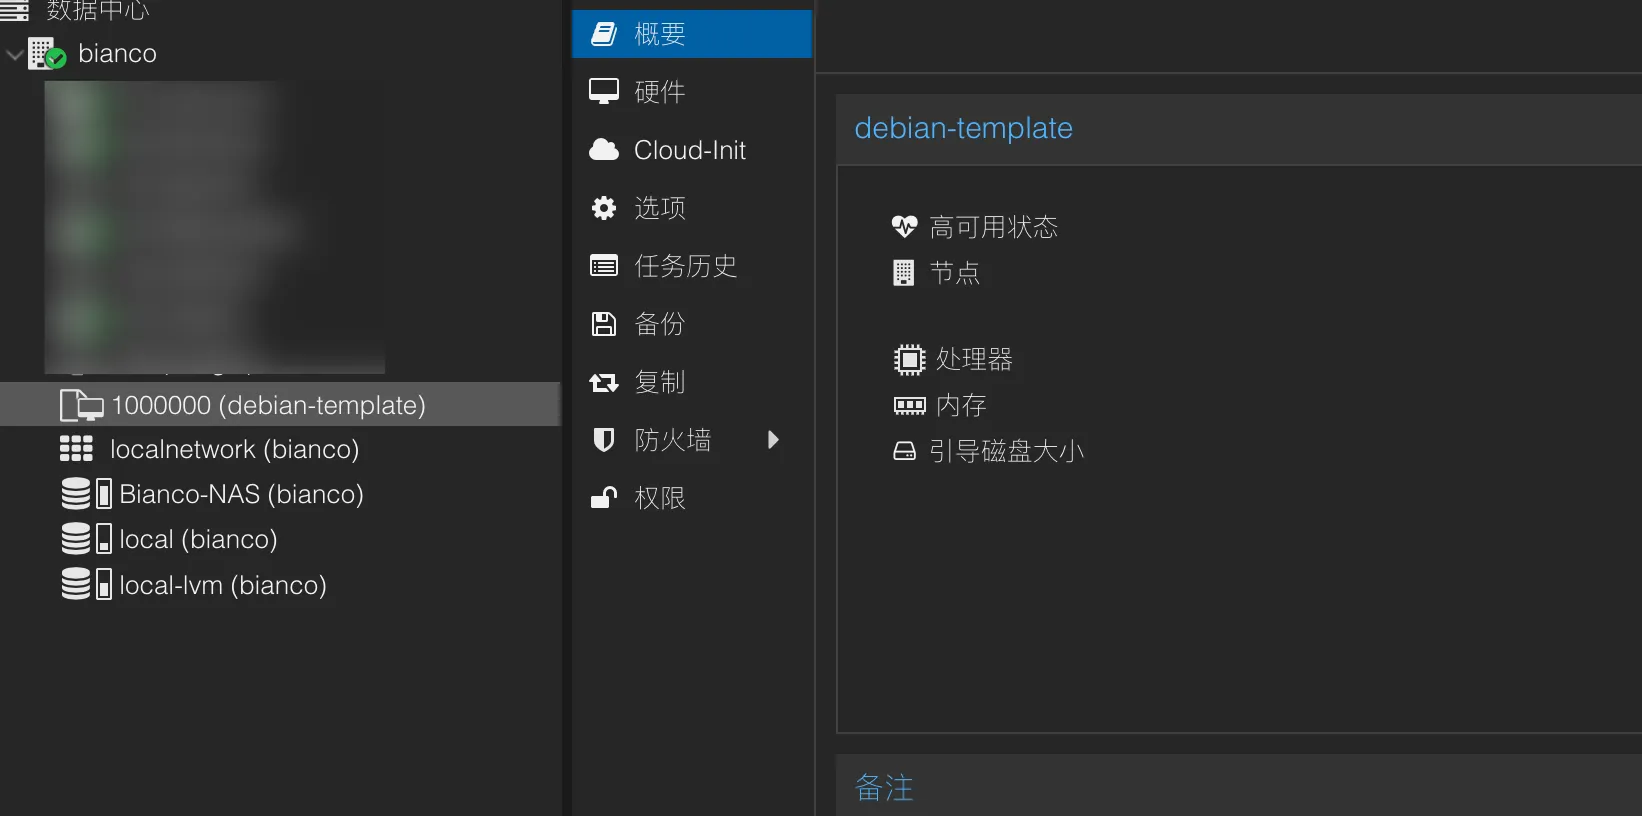Click the 权限 unlock icon
The width and height of the screenshot is (1642, 816).
(x=604, y=498)
